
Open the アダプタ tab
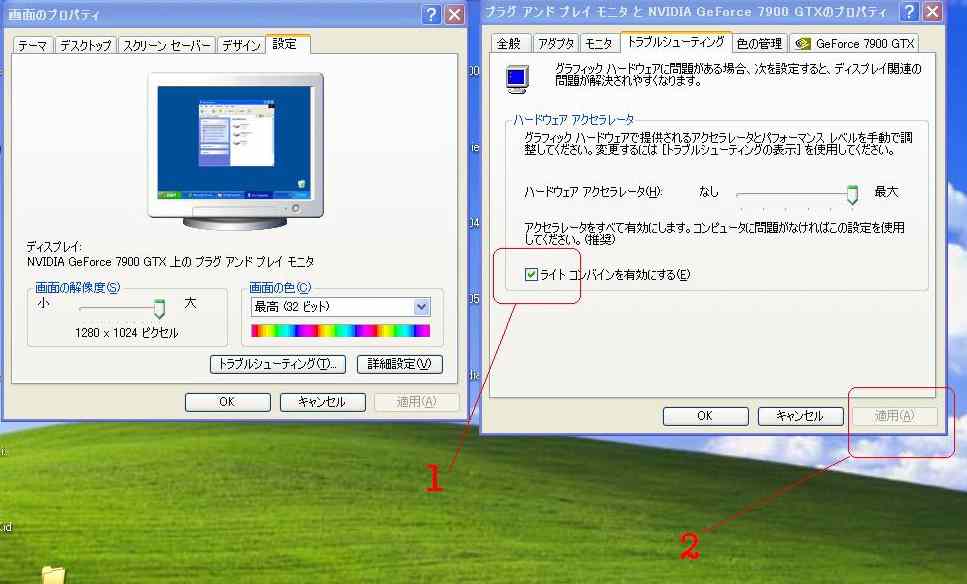point(556,43)
